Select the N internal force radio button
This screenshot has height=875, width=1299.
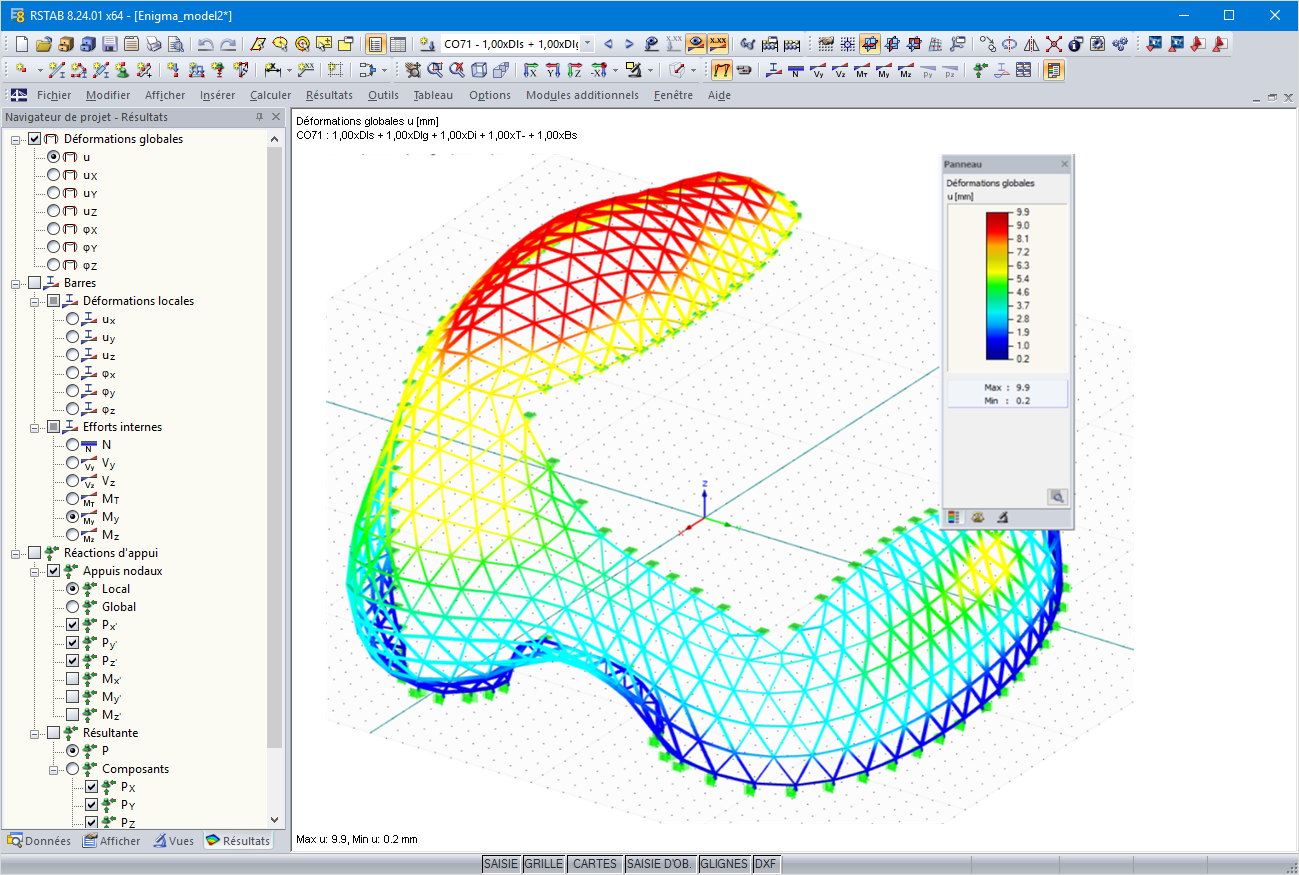[73, 445]
